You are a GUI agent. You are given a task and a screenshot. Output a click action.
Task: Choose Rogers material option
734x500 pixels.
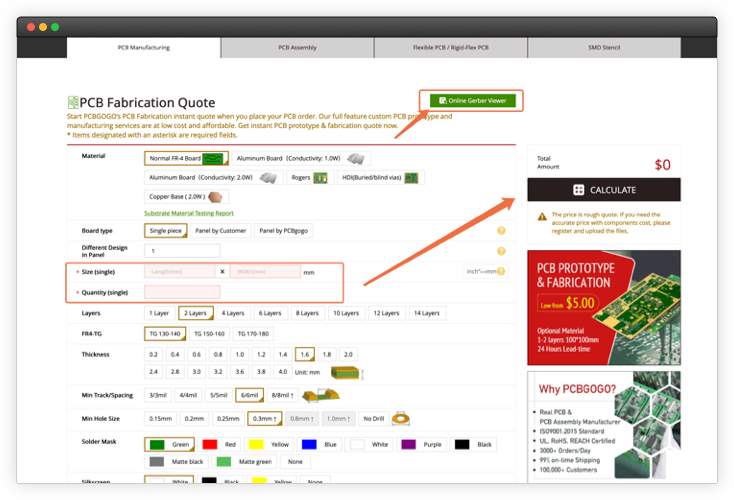(x=310, y=177)
